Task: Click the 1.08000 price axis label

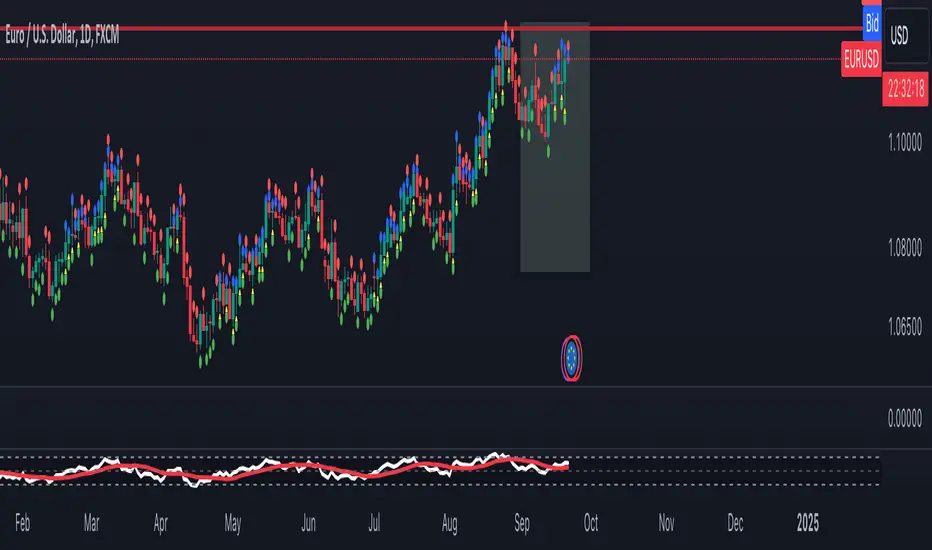Action: coord(905,248)
